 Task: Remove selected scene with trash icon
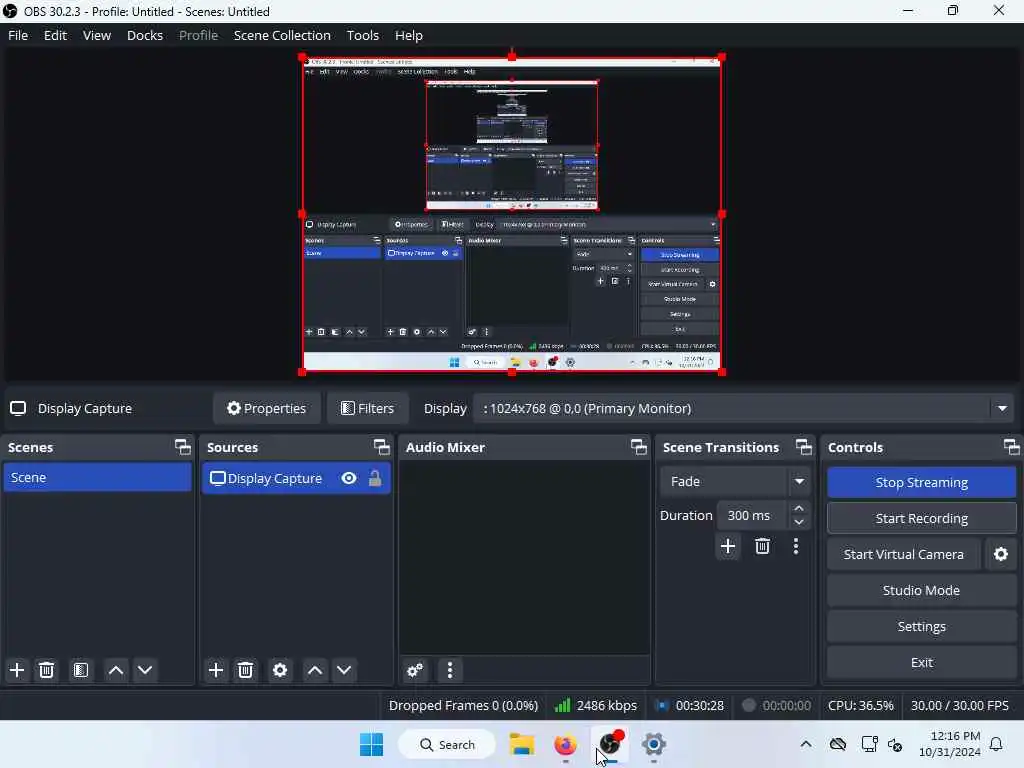(x=46, y=670)
